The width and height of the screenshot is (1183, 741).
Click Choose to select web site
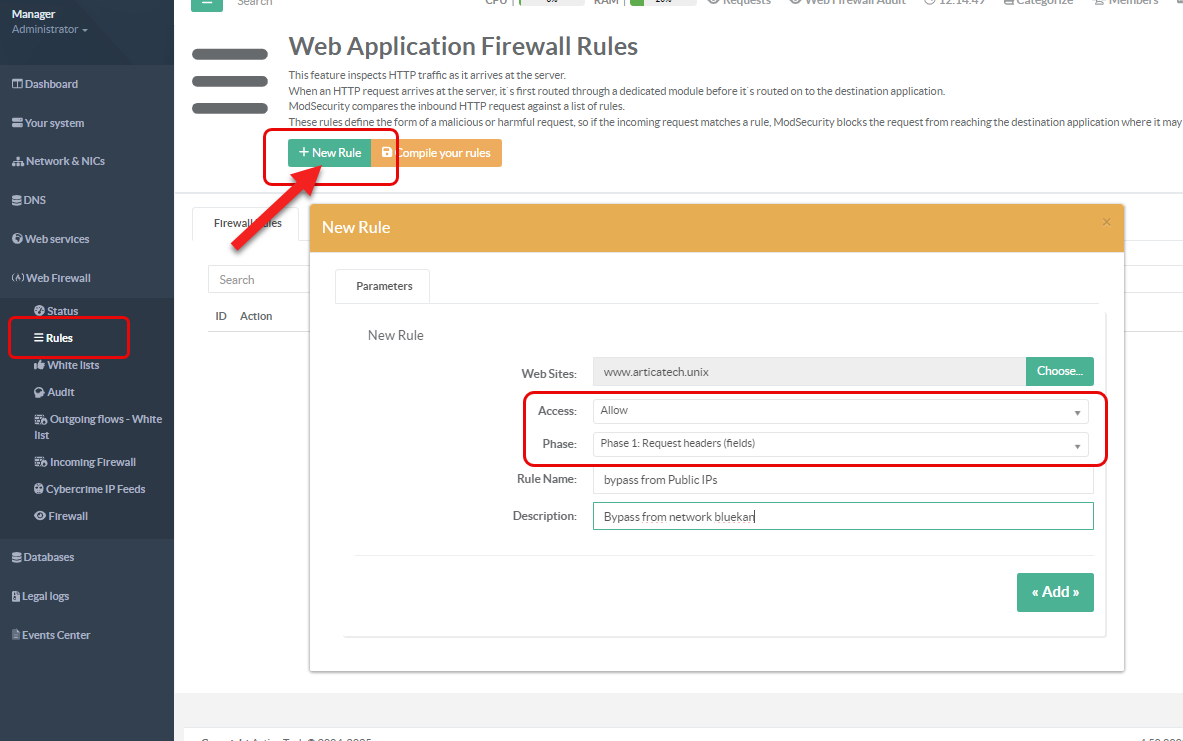[1059, 371]
